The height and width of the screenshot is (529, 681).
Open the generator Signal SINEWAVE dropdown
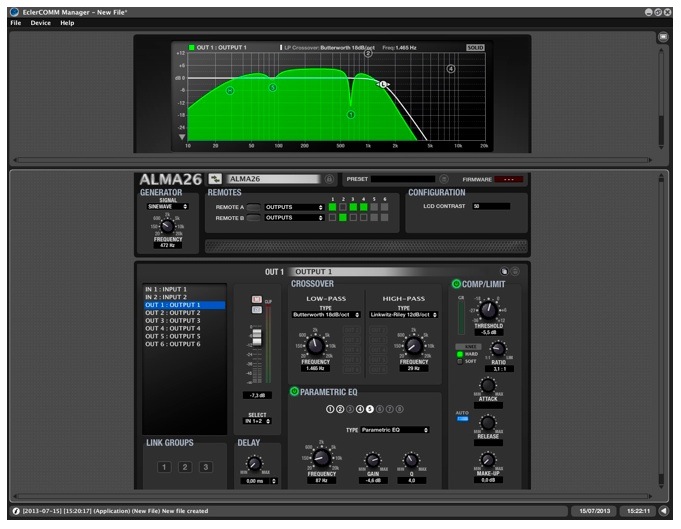pyautogui.click(x=167, y=206)
